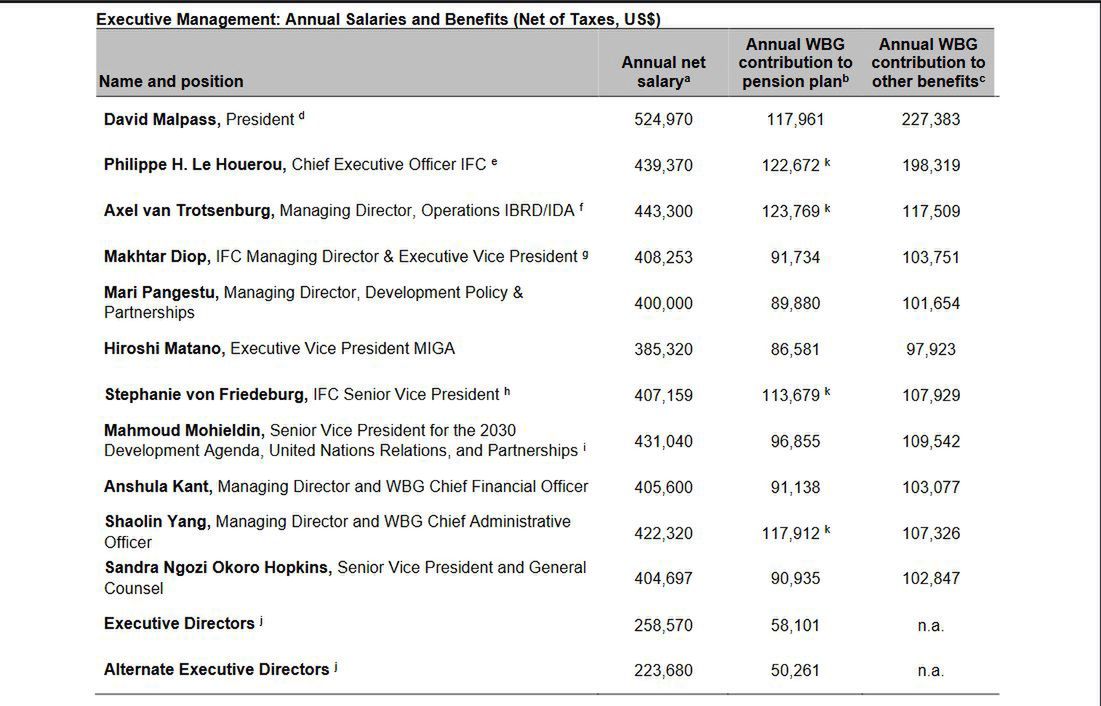Click Shaolin Yang's pension contribution 117,912
The height and width of the screenshot is (706, 1101).
coord(791,534)
